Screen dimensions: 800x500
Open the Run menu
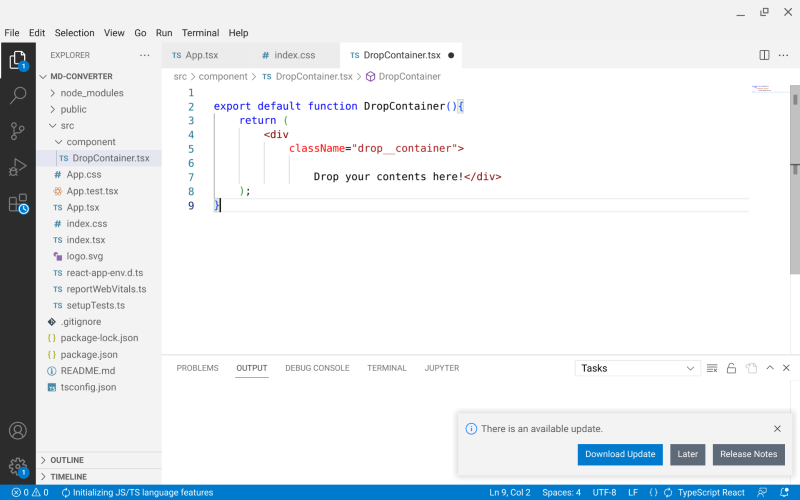pos(164,33)
